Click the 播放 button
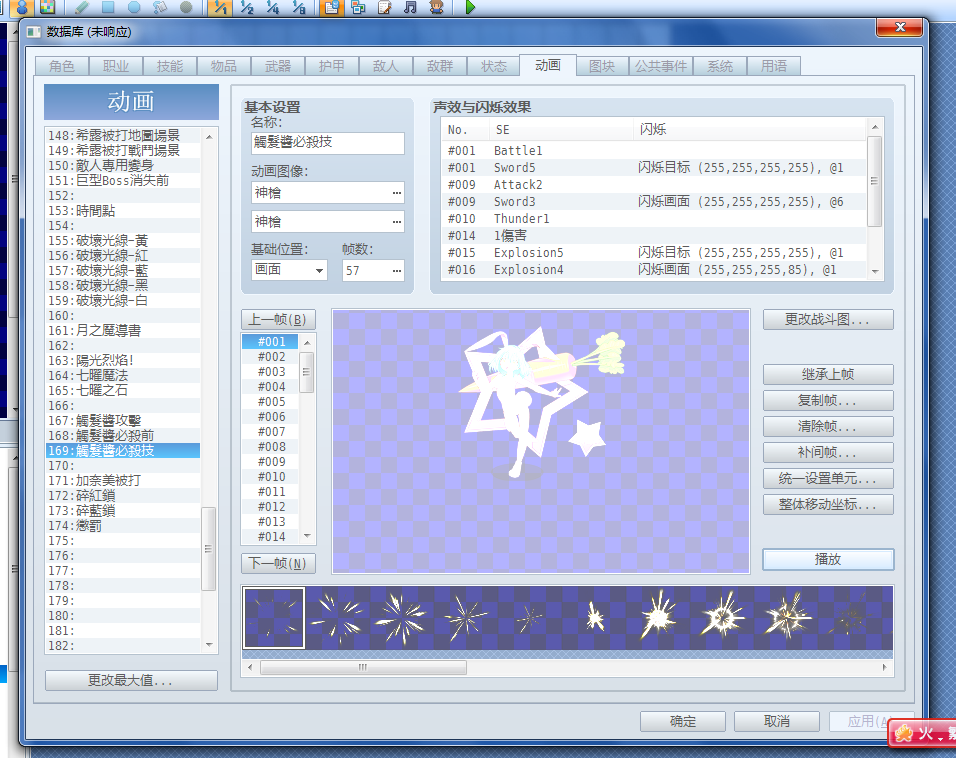This screenshot has width=956, height=758. pyautogui.click(x=828, y=559)
